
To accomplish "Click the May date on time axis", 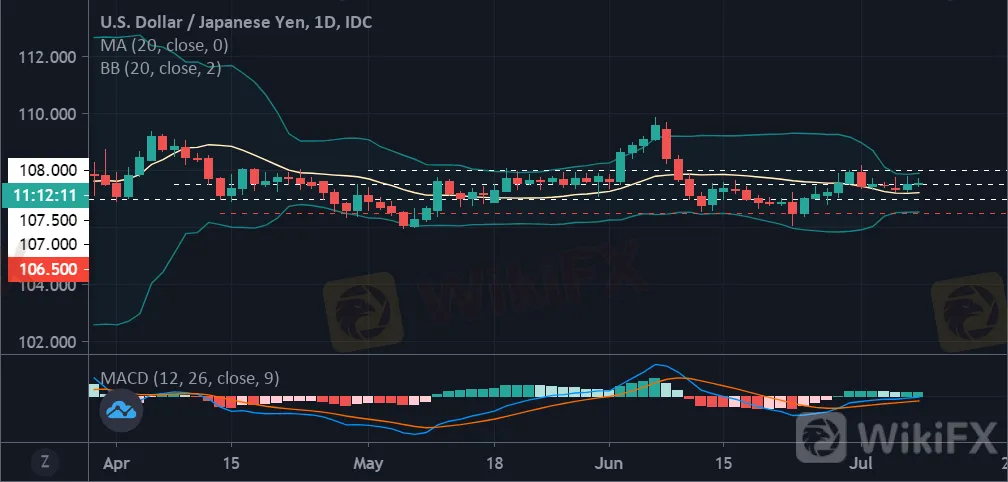I will 368,462.
